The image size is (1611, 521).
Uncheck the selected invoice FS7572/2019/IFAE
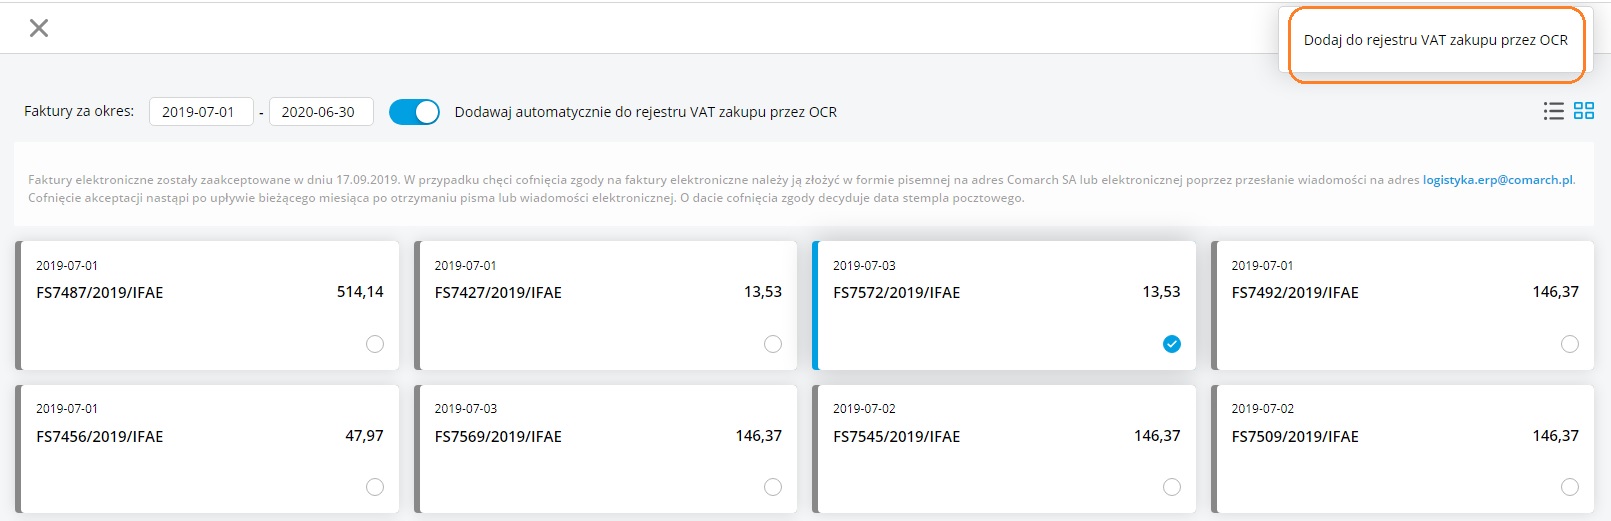click(x=1172, y=344)
